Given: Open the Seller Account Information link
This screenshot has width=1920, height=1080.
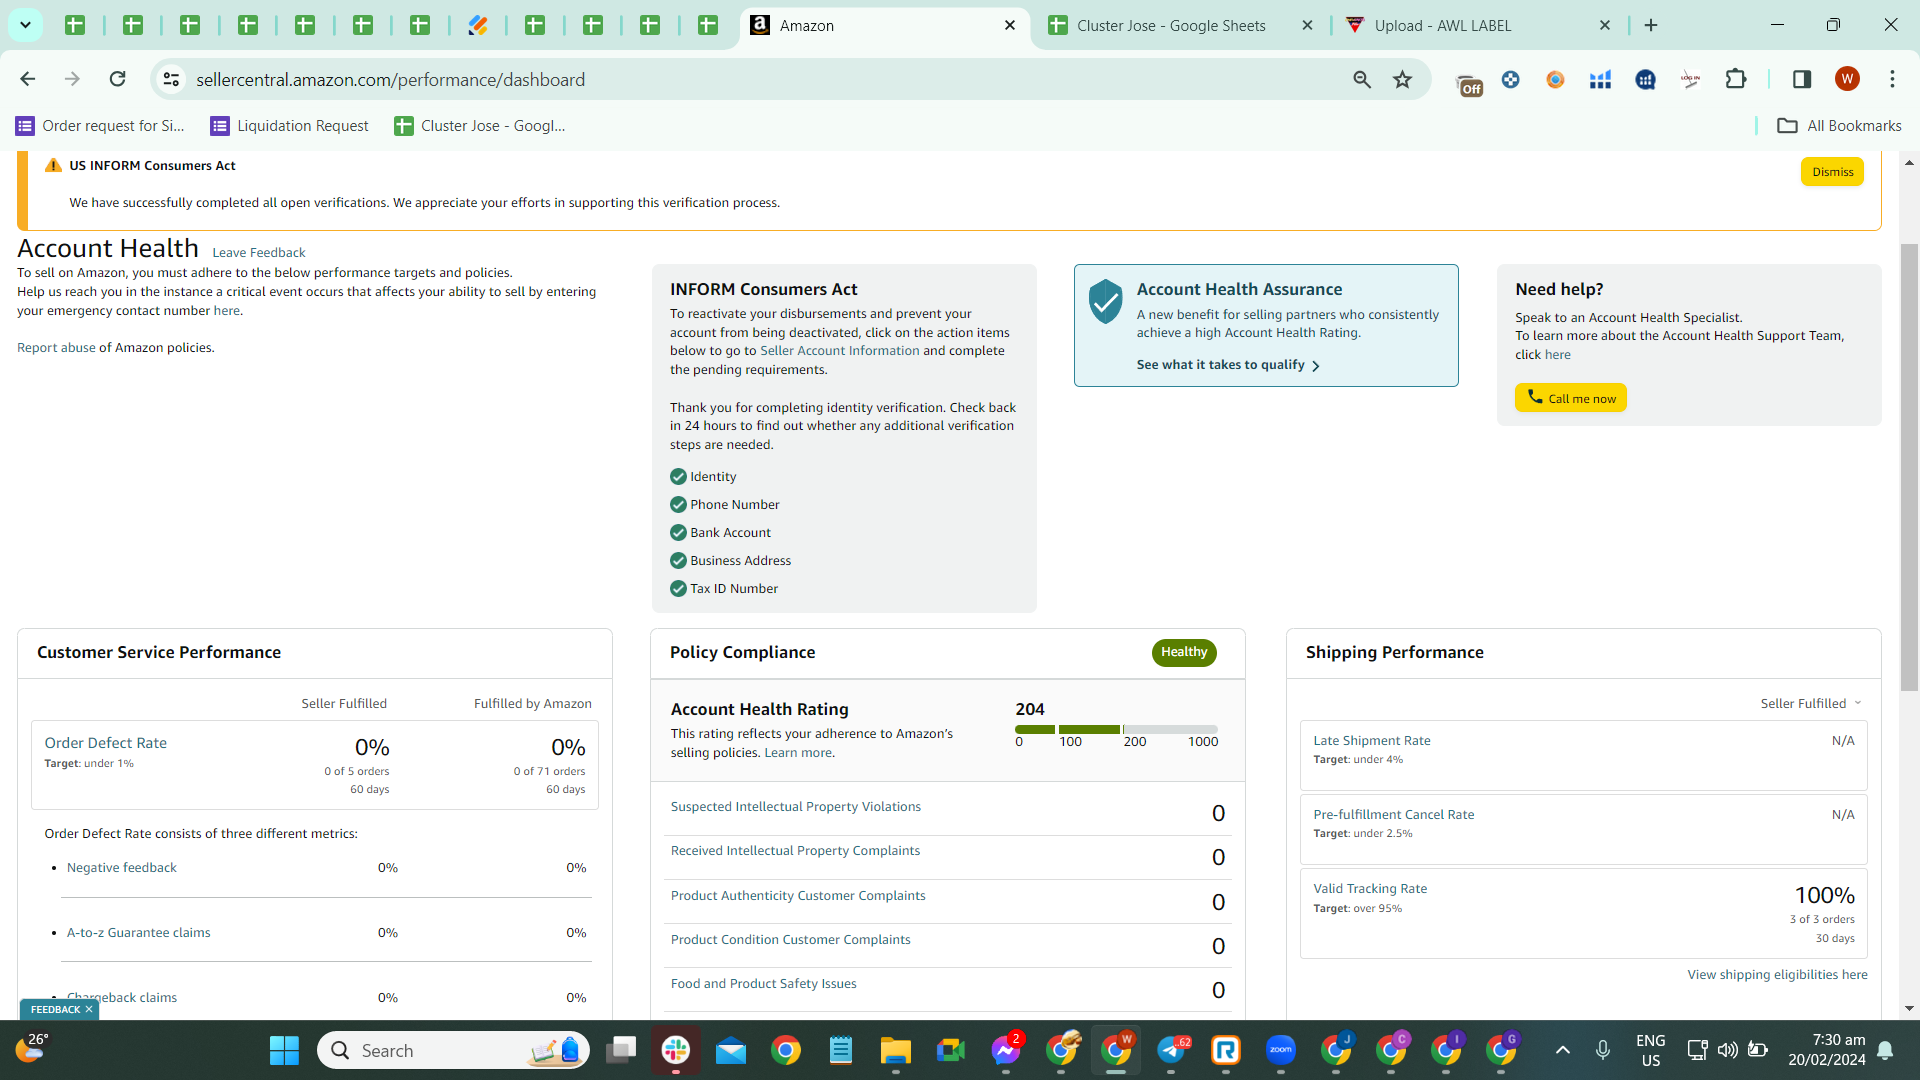Looking at the screenshot, I should click(840, 351).
